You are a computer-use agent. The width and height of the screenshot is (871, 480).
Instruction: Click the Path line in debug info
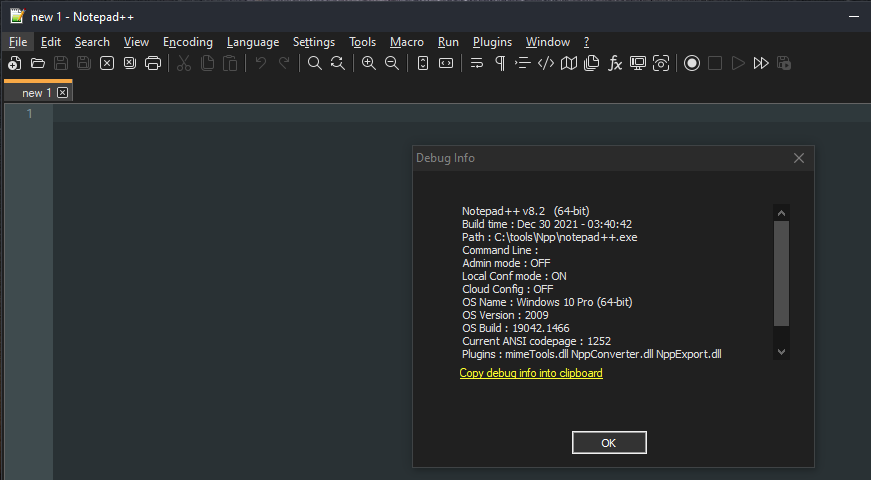tap(549, 237)
